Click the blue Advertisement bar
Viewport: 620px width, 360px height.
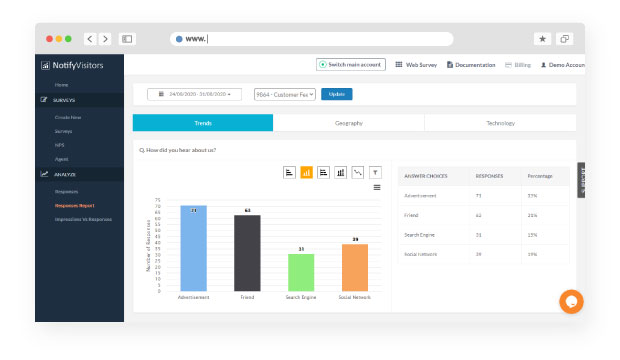193,248
